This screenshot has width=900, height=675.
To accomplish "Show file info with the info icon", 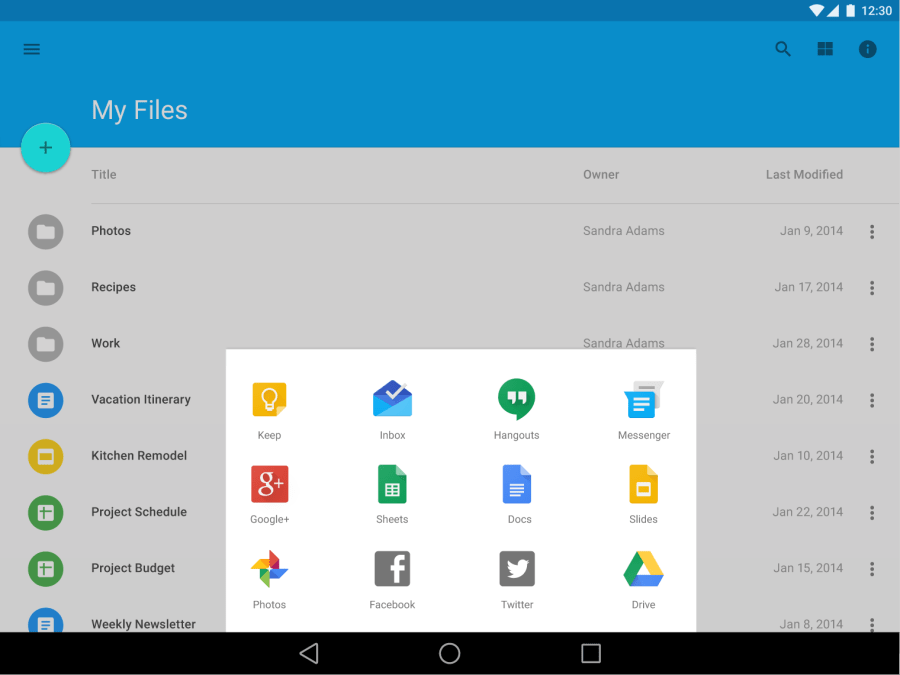I will pyautogui.click(x=868, y=49).
